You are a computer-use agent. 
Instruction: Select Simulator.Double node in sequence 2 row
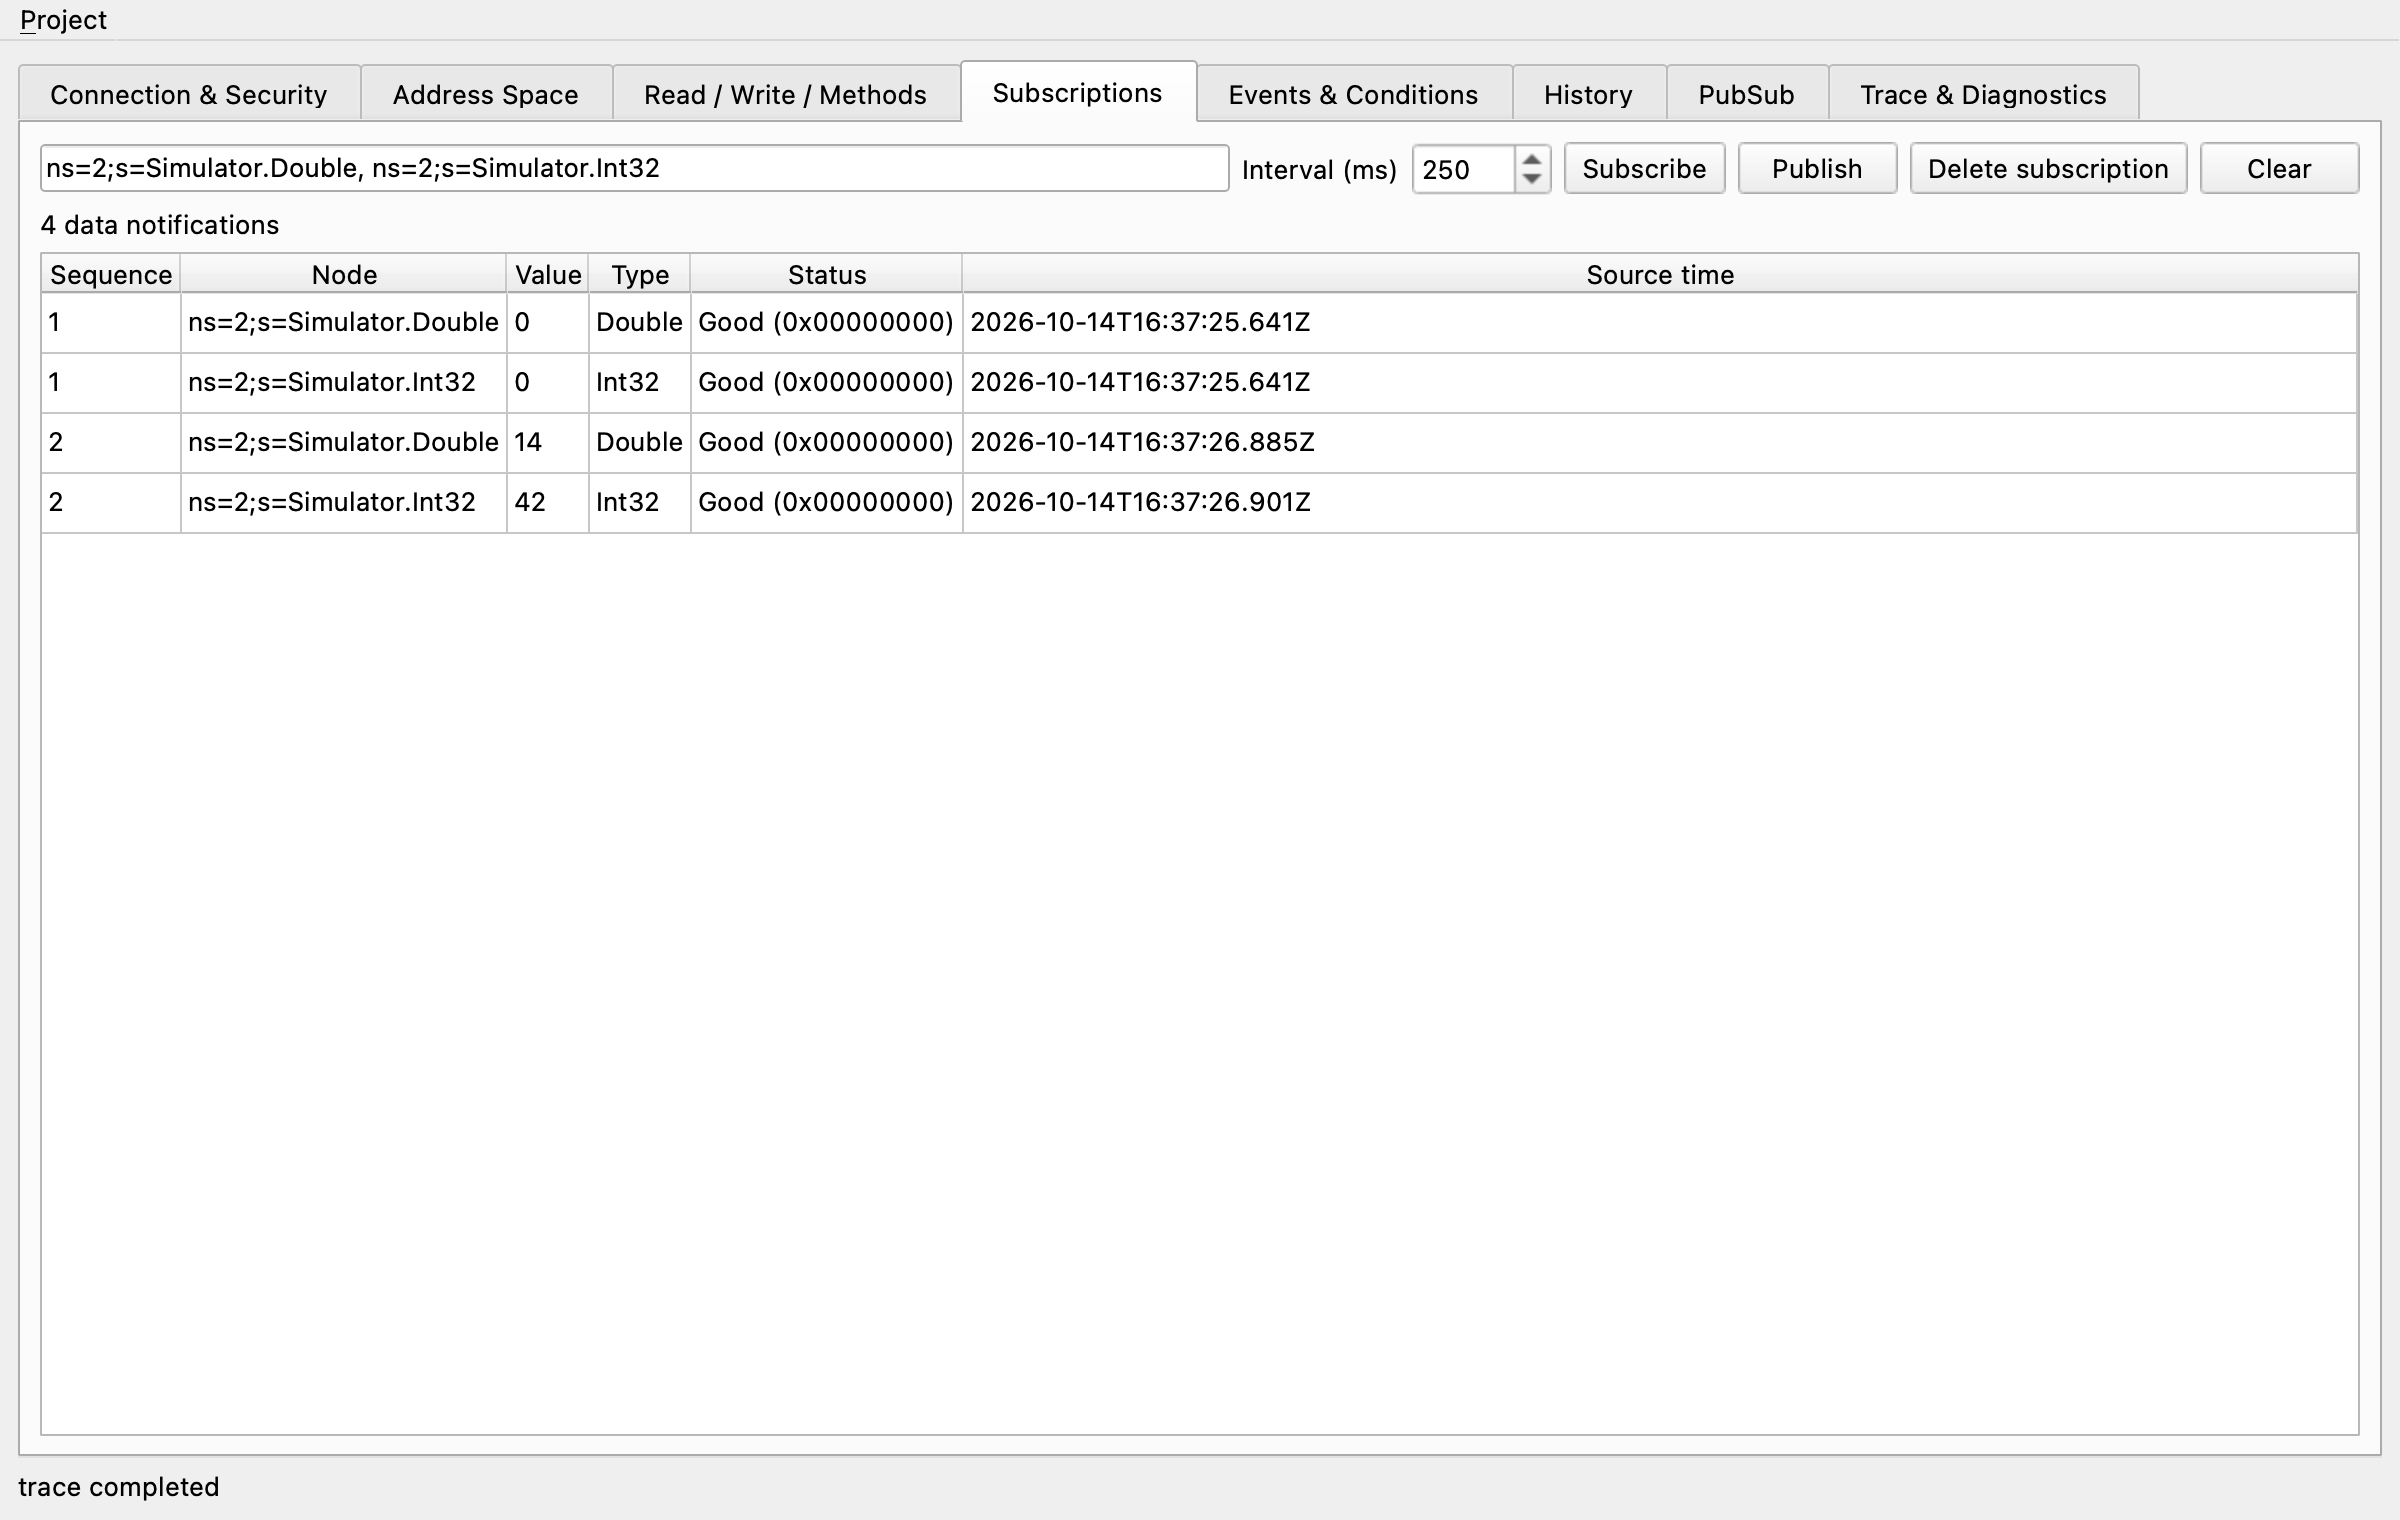tap(343, 442)
